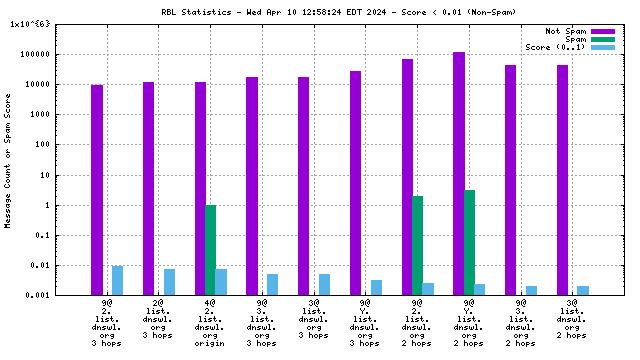640x360 pixels.
Task: Click the last purple bar on the right
Action: click(x=562, y=180)
